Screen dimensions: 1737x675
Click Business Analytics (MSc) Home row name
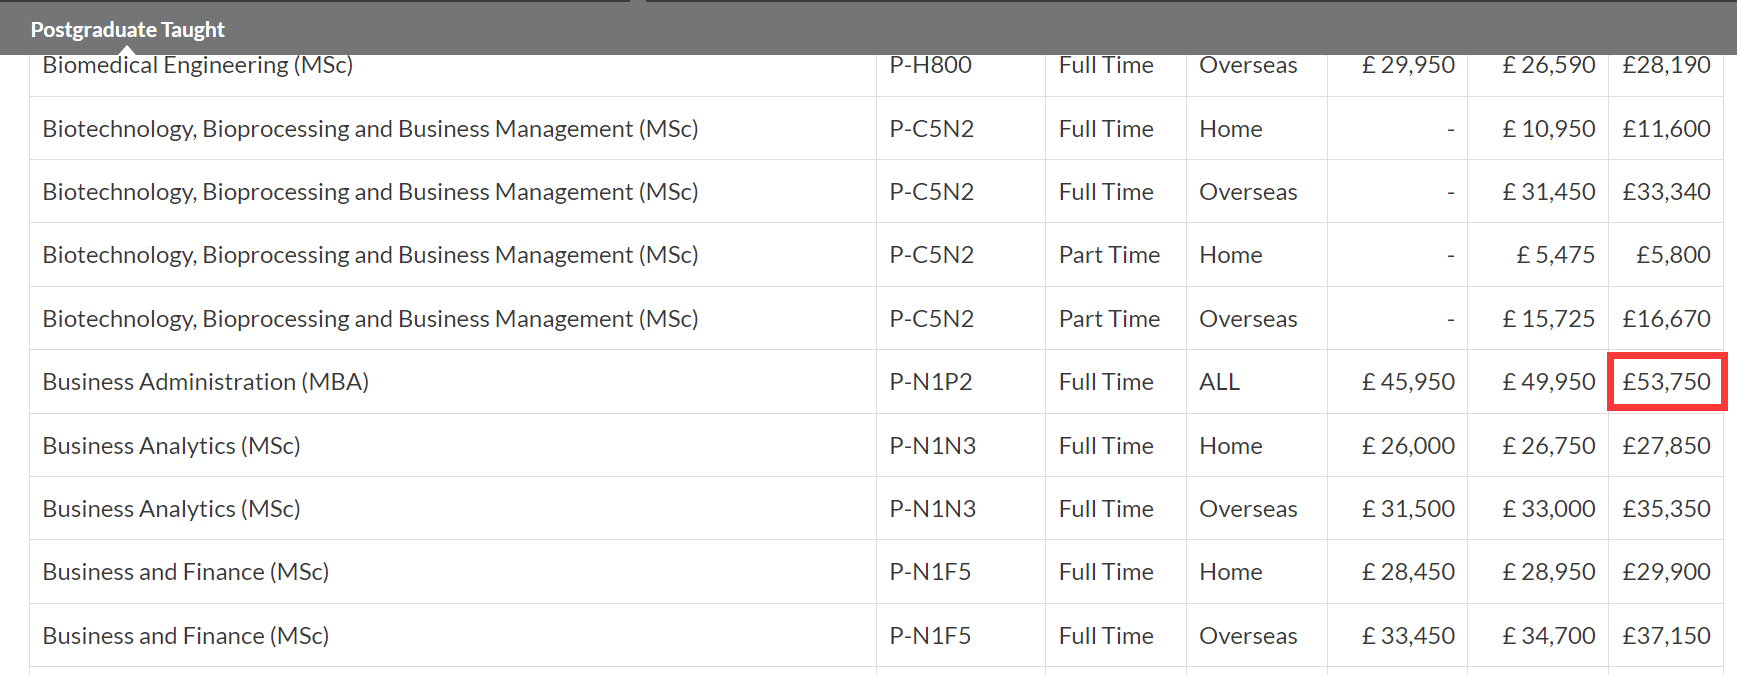pyautogui.click(x=171, y=446)
